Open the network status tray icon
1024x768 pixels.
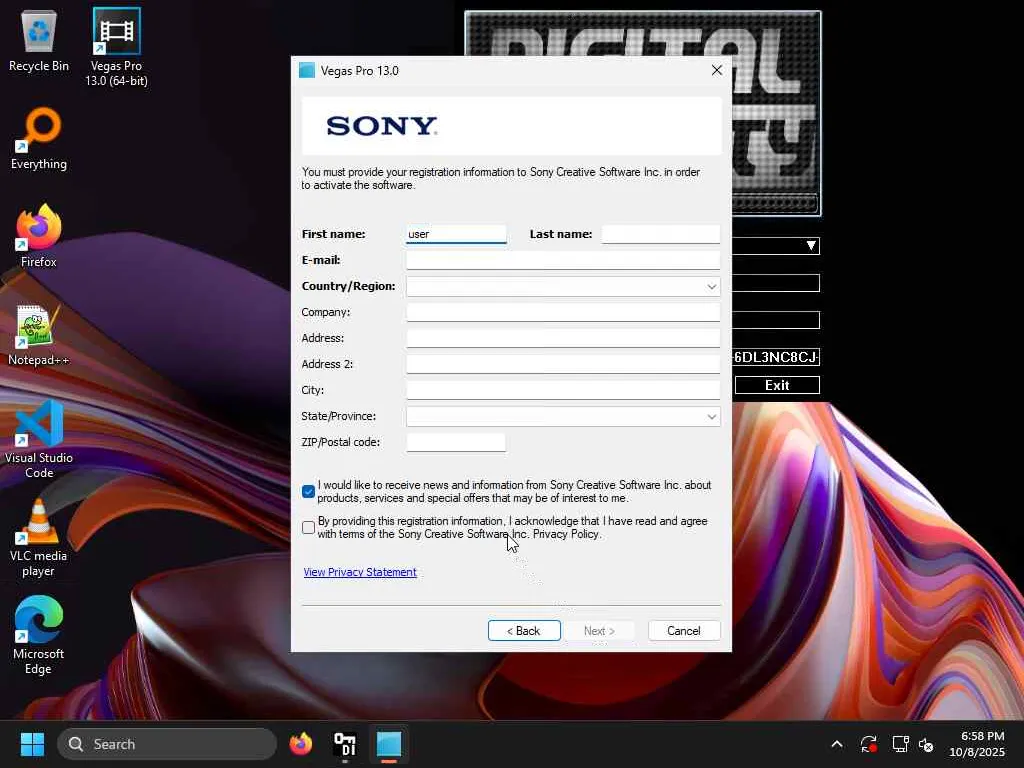[900, 744]
